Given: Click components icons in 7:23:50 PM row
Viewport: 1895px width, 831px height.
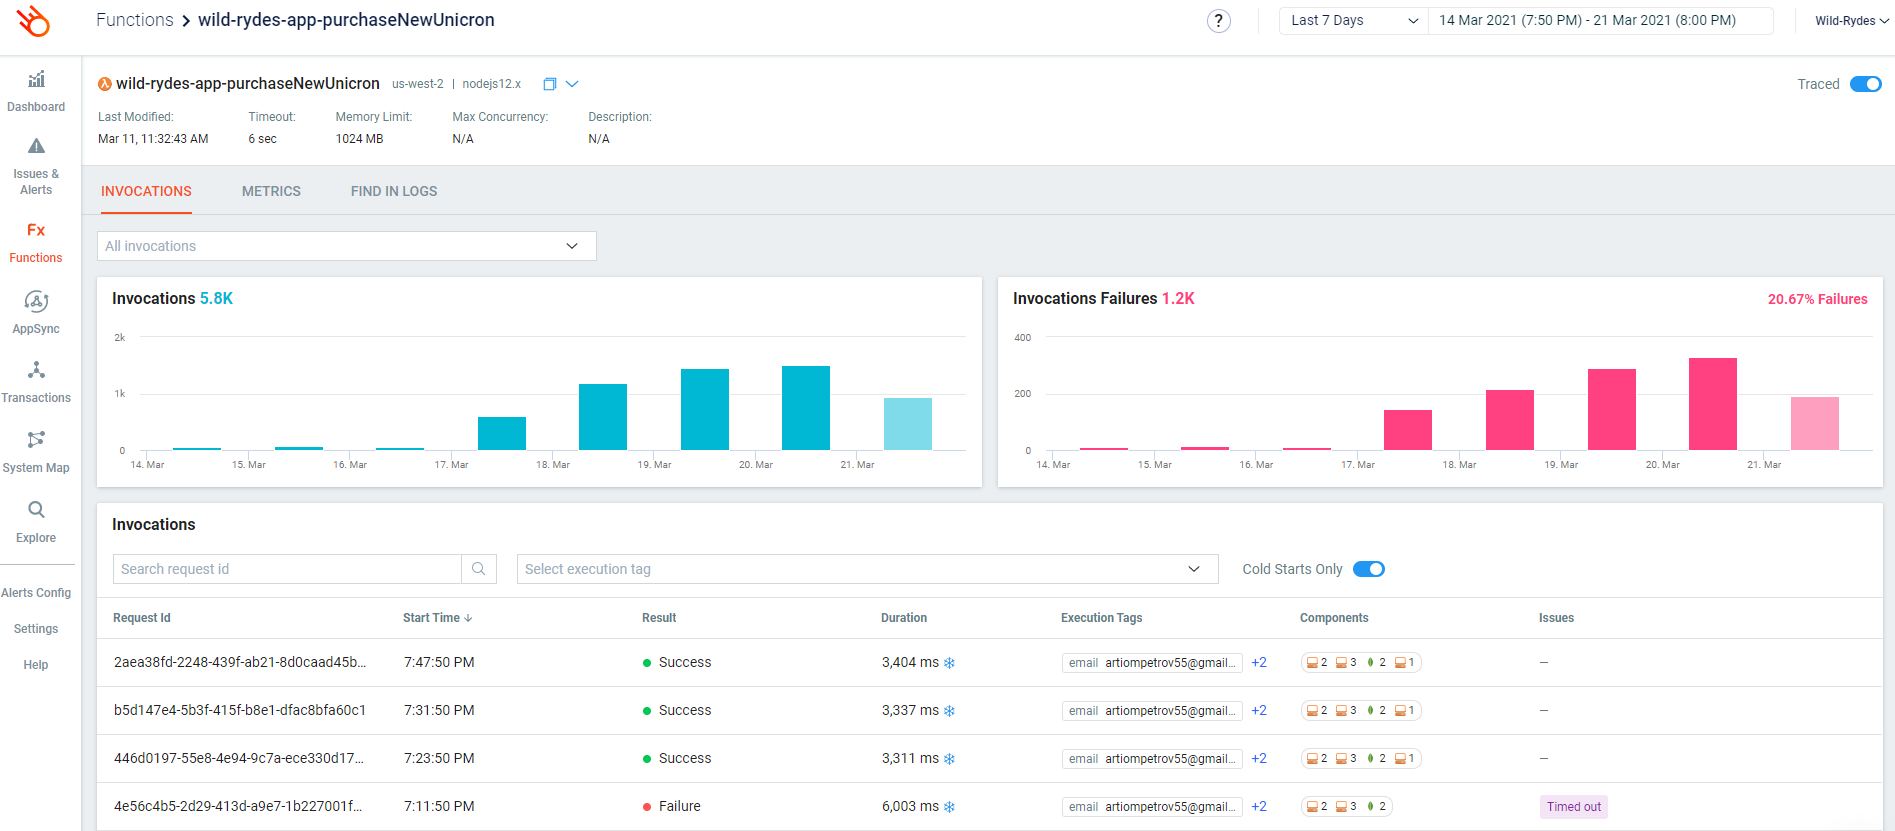Looking at the screenshot, I should [1360, 759].
